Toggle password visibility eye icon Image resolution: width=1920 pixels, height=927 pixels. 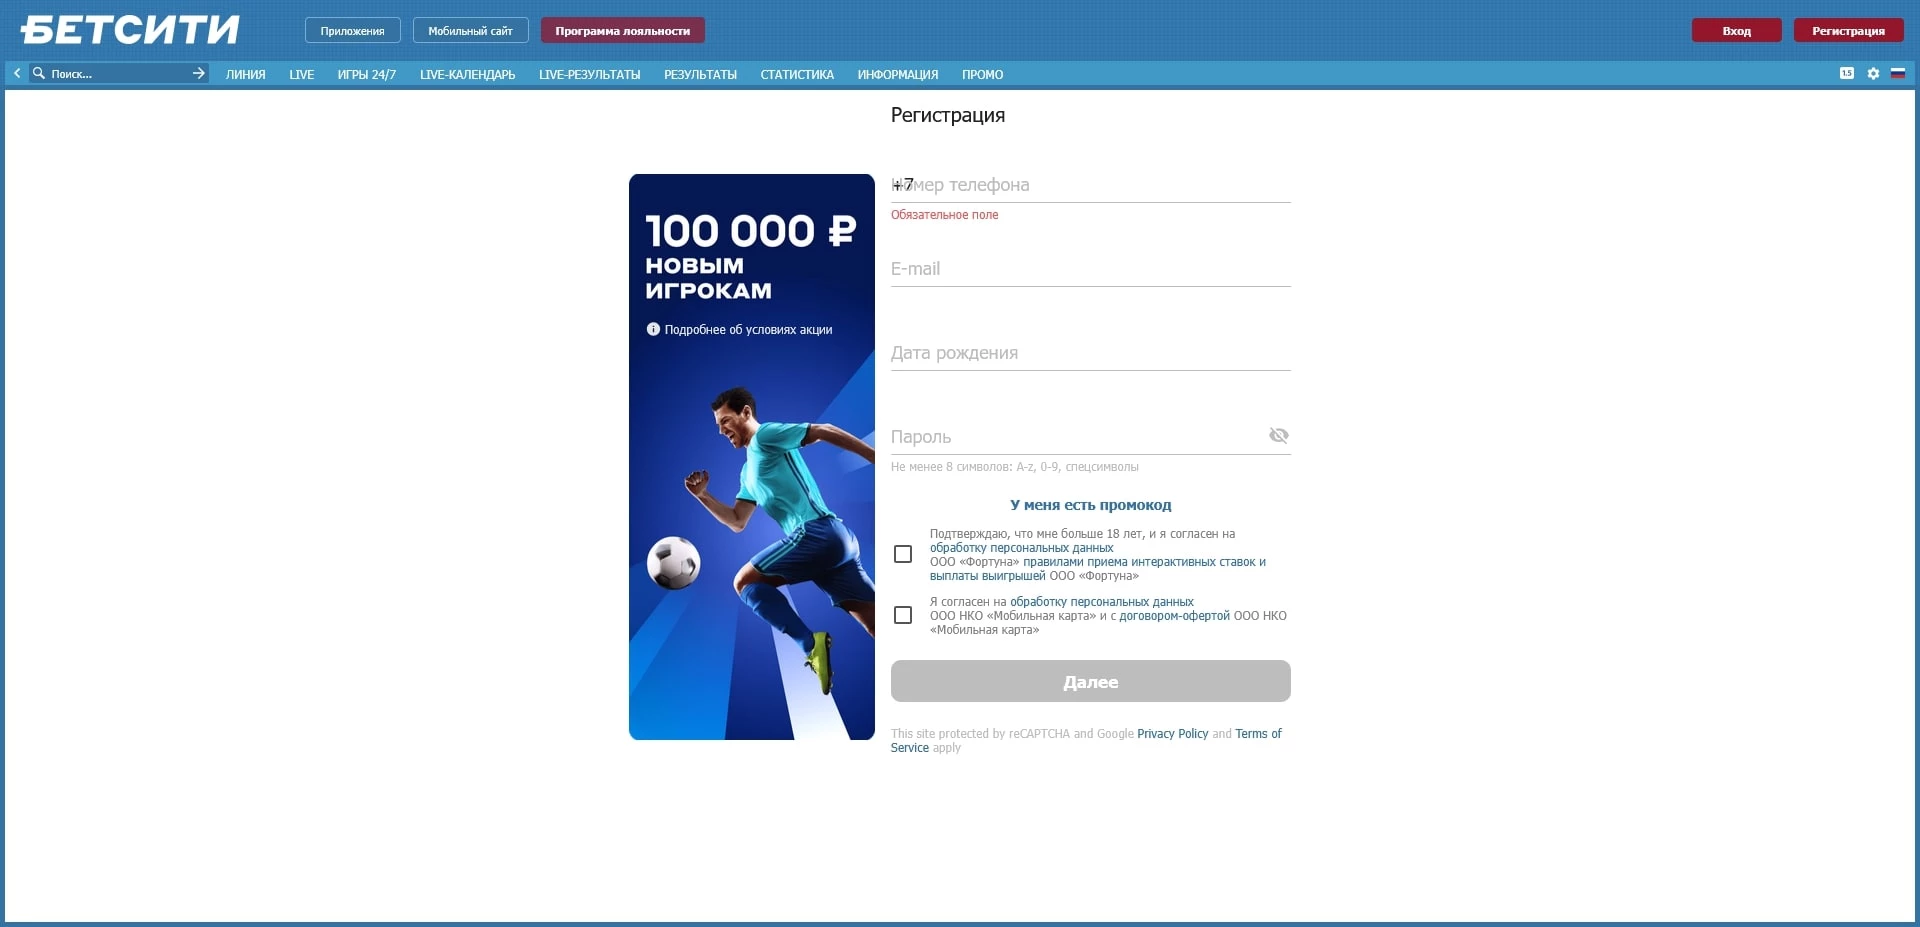click(1278, 435)
